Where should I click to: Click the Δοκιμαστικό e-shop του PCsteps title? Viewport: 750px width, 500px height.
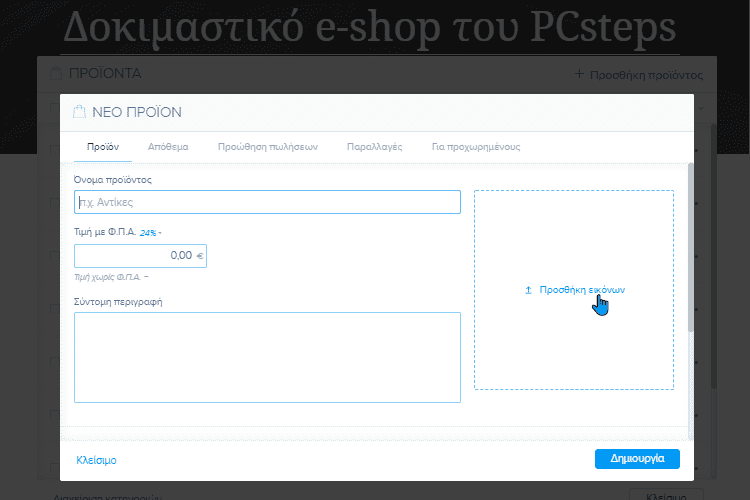point(369,29)
